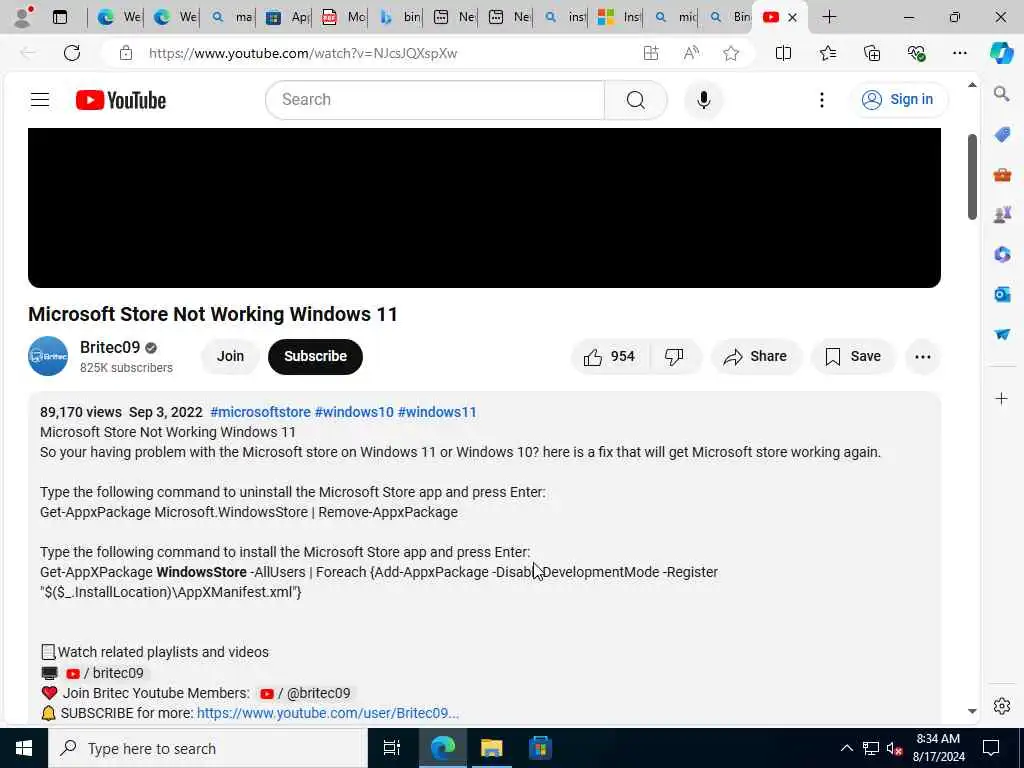Screen dimensions: 1024x768
Task: Dislike the video
Action: click(x=675, y=357)
